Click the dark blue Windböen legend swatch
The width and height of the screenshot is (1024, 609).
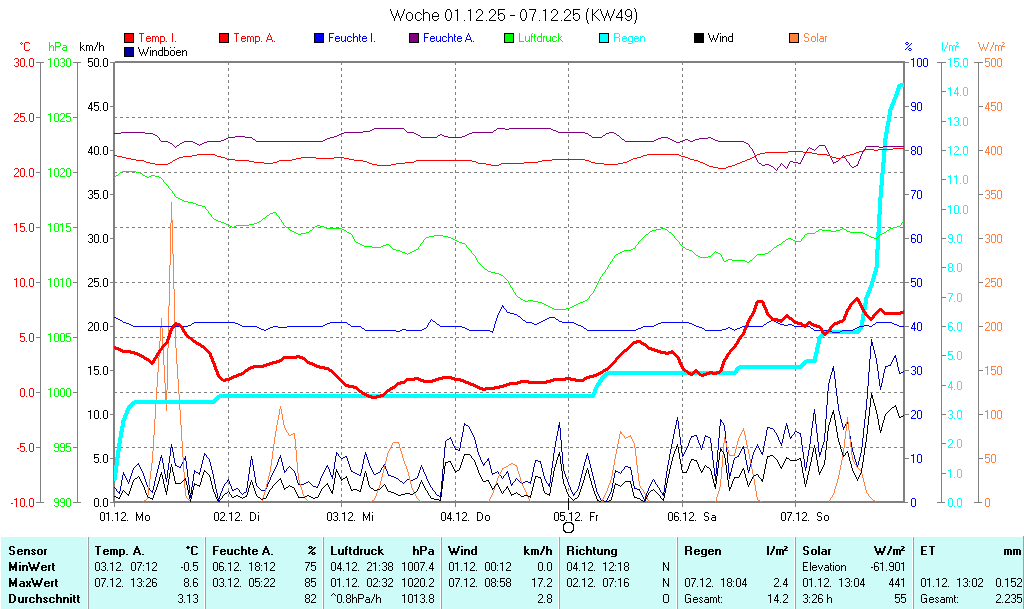[129, 51]
